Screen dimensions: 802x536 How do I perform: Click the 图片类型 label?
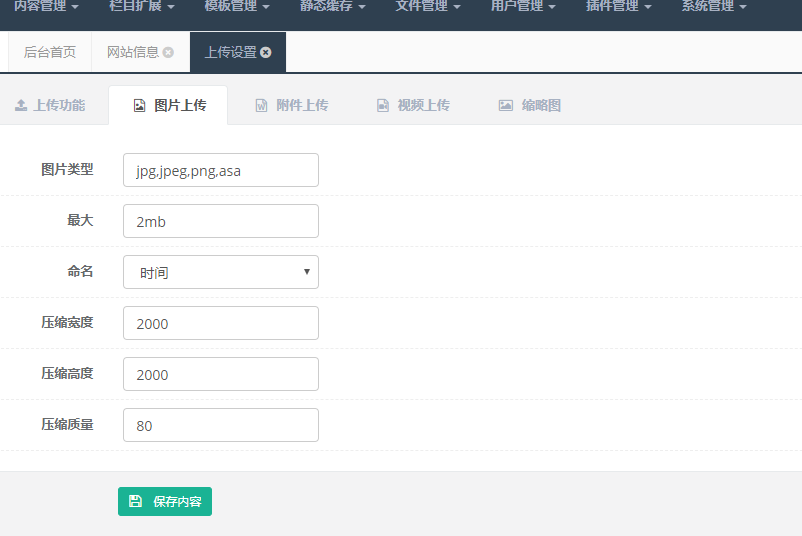(x=68, y=169)
